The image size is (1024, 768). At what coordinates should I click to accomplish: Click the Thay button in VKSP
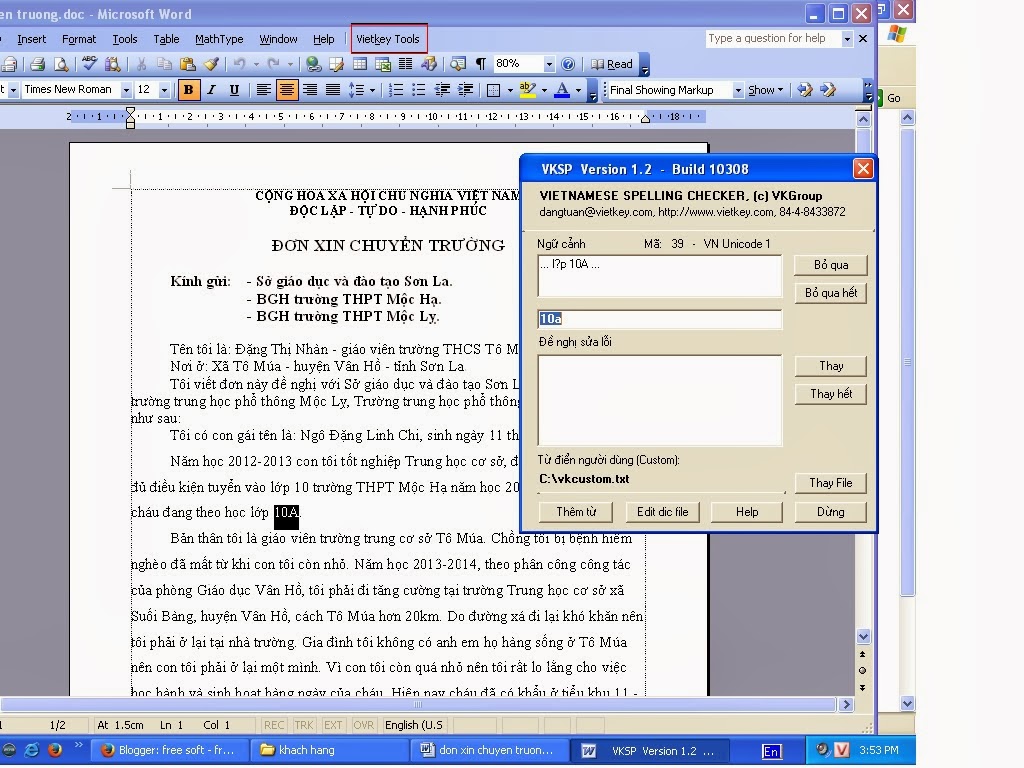[831, 366]
